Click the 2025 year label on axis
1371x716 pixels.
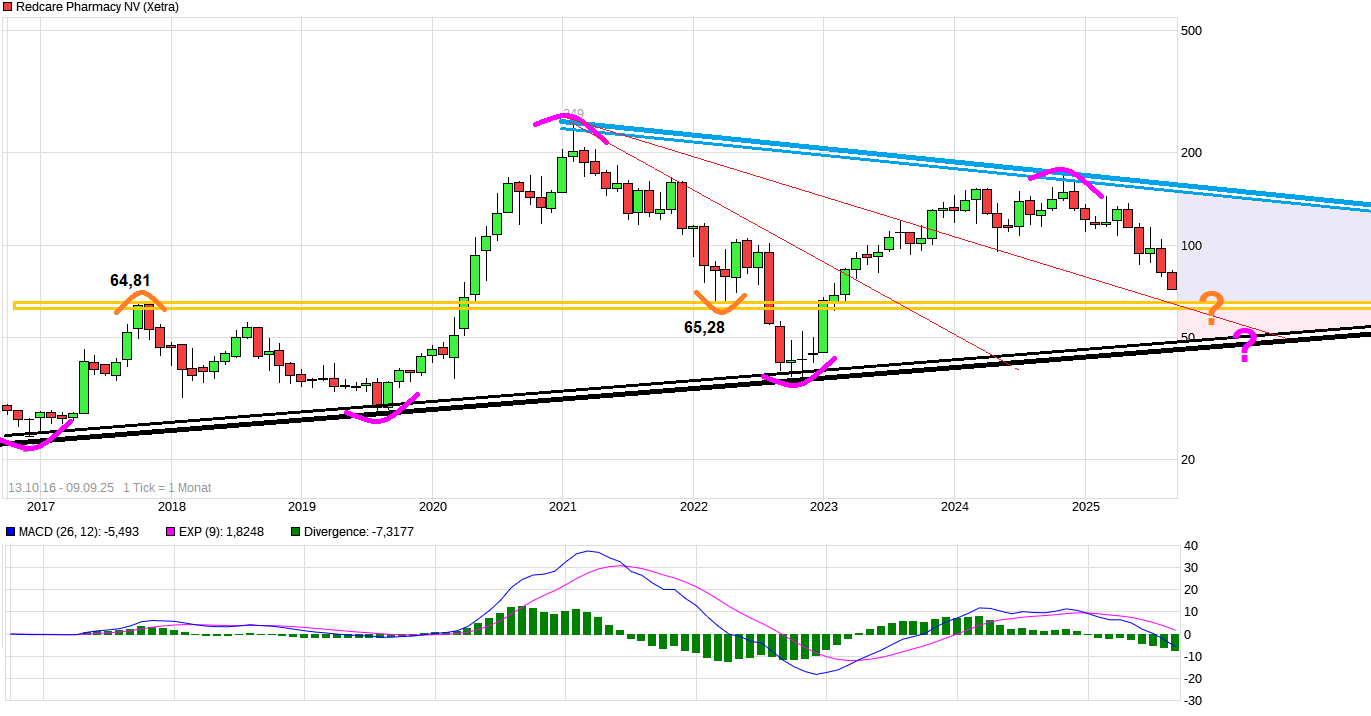(1084, 507)
